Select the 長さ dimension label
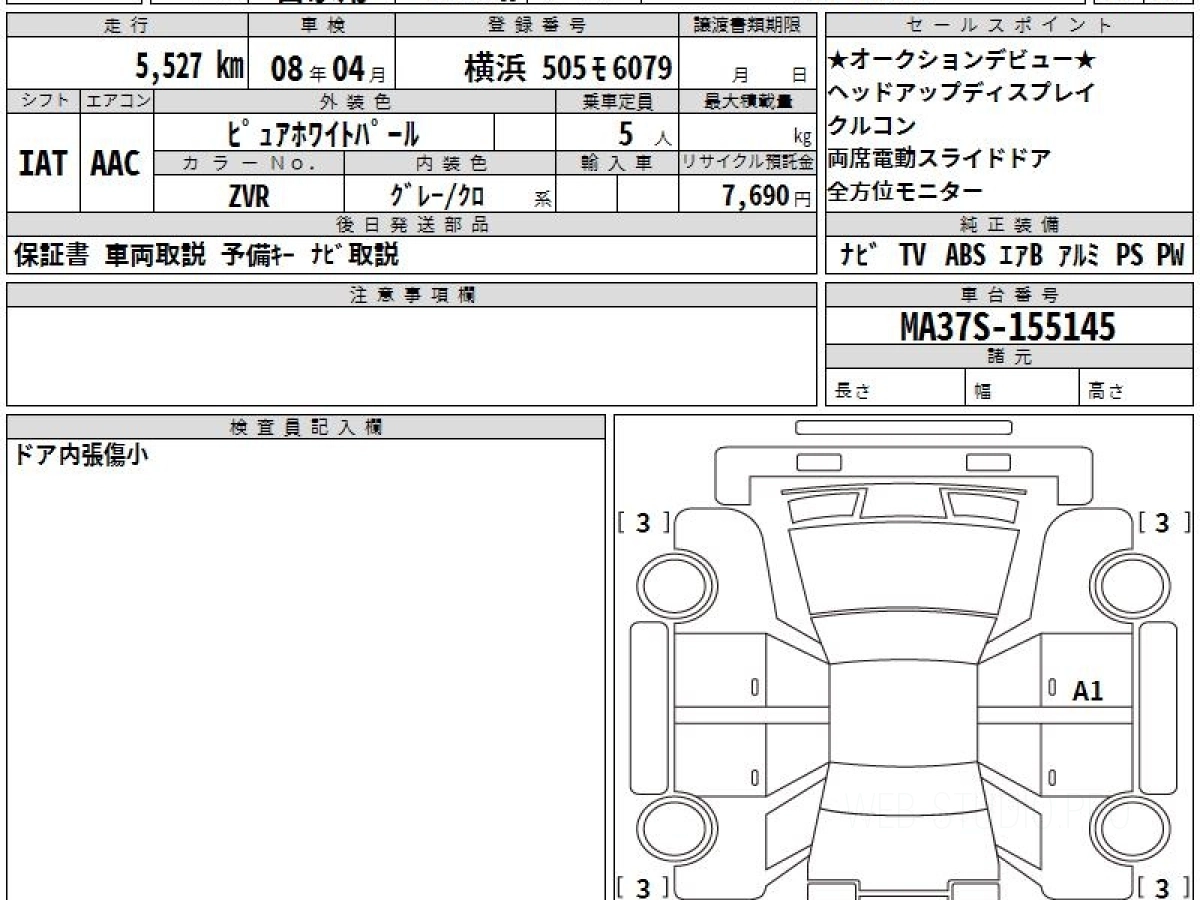The width and height of the screenshot is (1200, 900). point(854,392)
